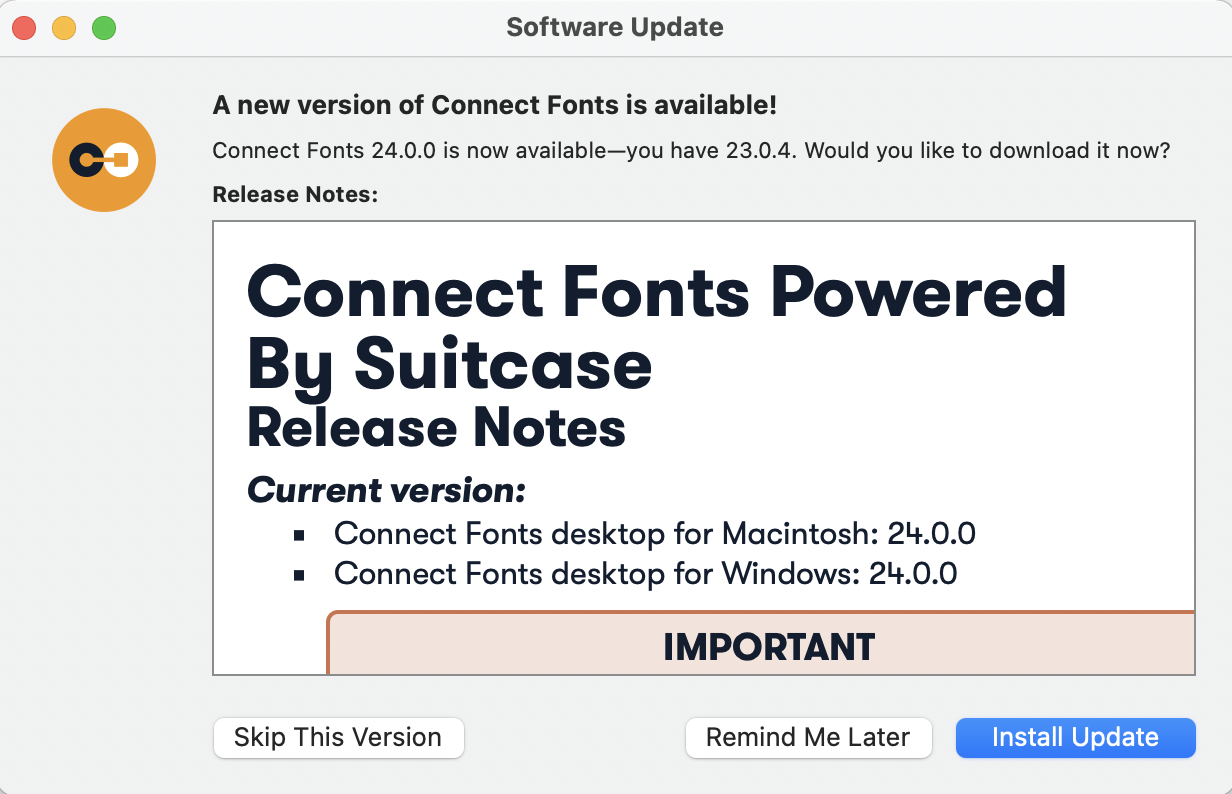Choose Remind Me Later
Screen dimensions: 1232x794
point(808,738)
